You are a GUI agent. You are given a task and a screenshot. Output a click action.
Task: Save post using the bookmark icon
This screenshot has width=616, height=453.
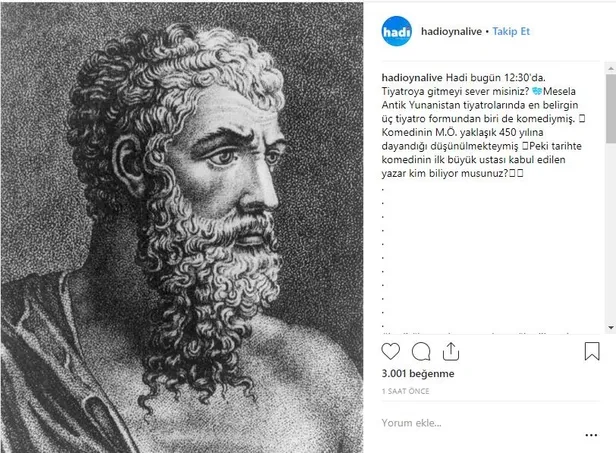click(x=592, y=351)
